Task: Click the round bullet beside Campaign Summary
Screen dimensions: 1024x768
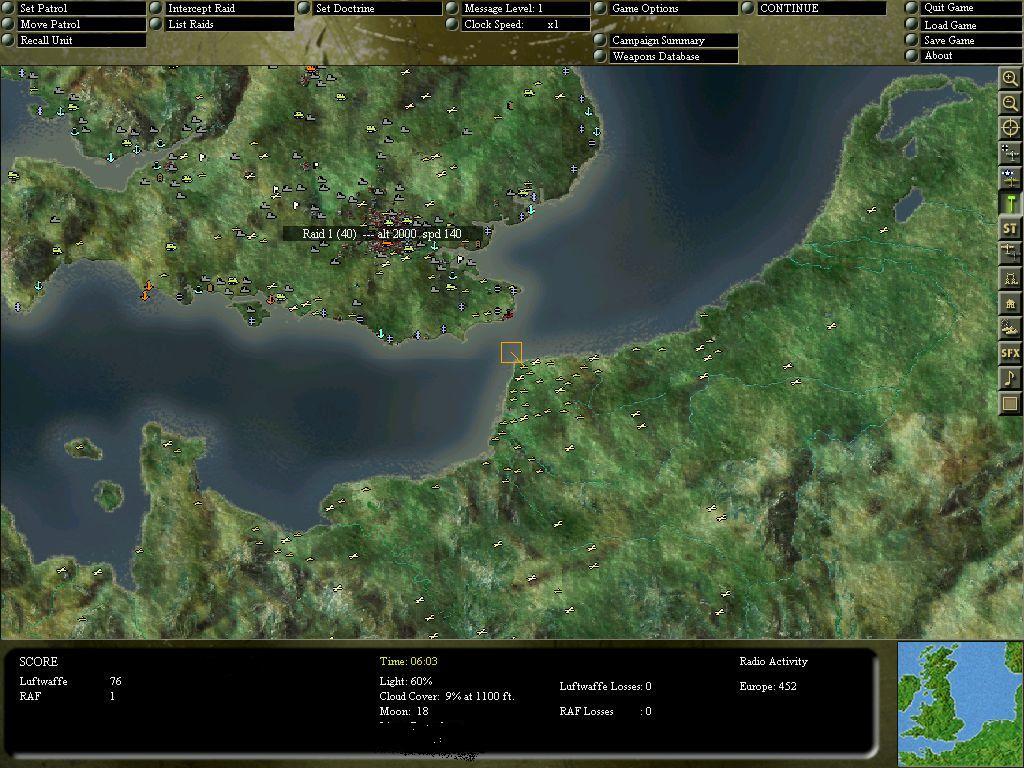Action: pyautogui.click(x=600, y=40)
